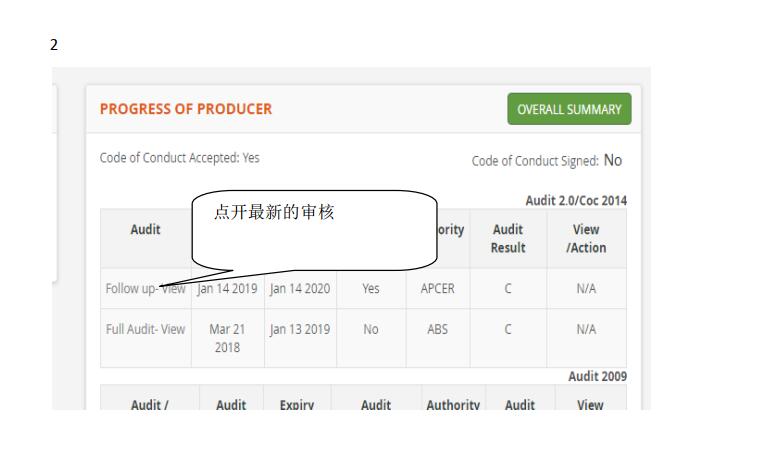Click the OVERALL SUMMARY button

tap(569, 109)
